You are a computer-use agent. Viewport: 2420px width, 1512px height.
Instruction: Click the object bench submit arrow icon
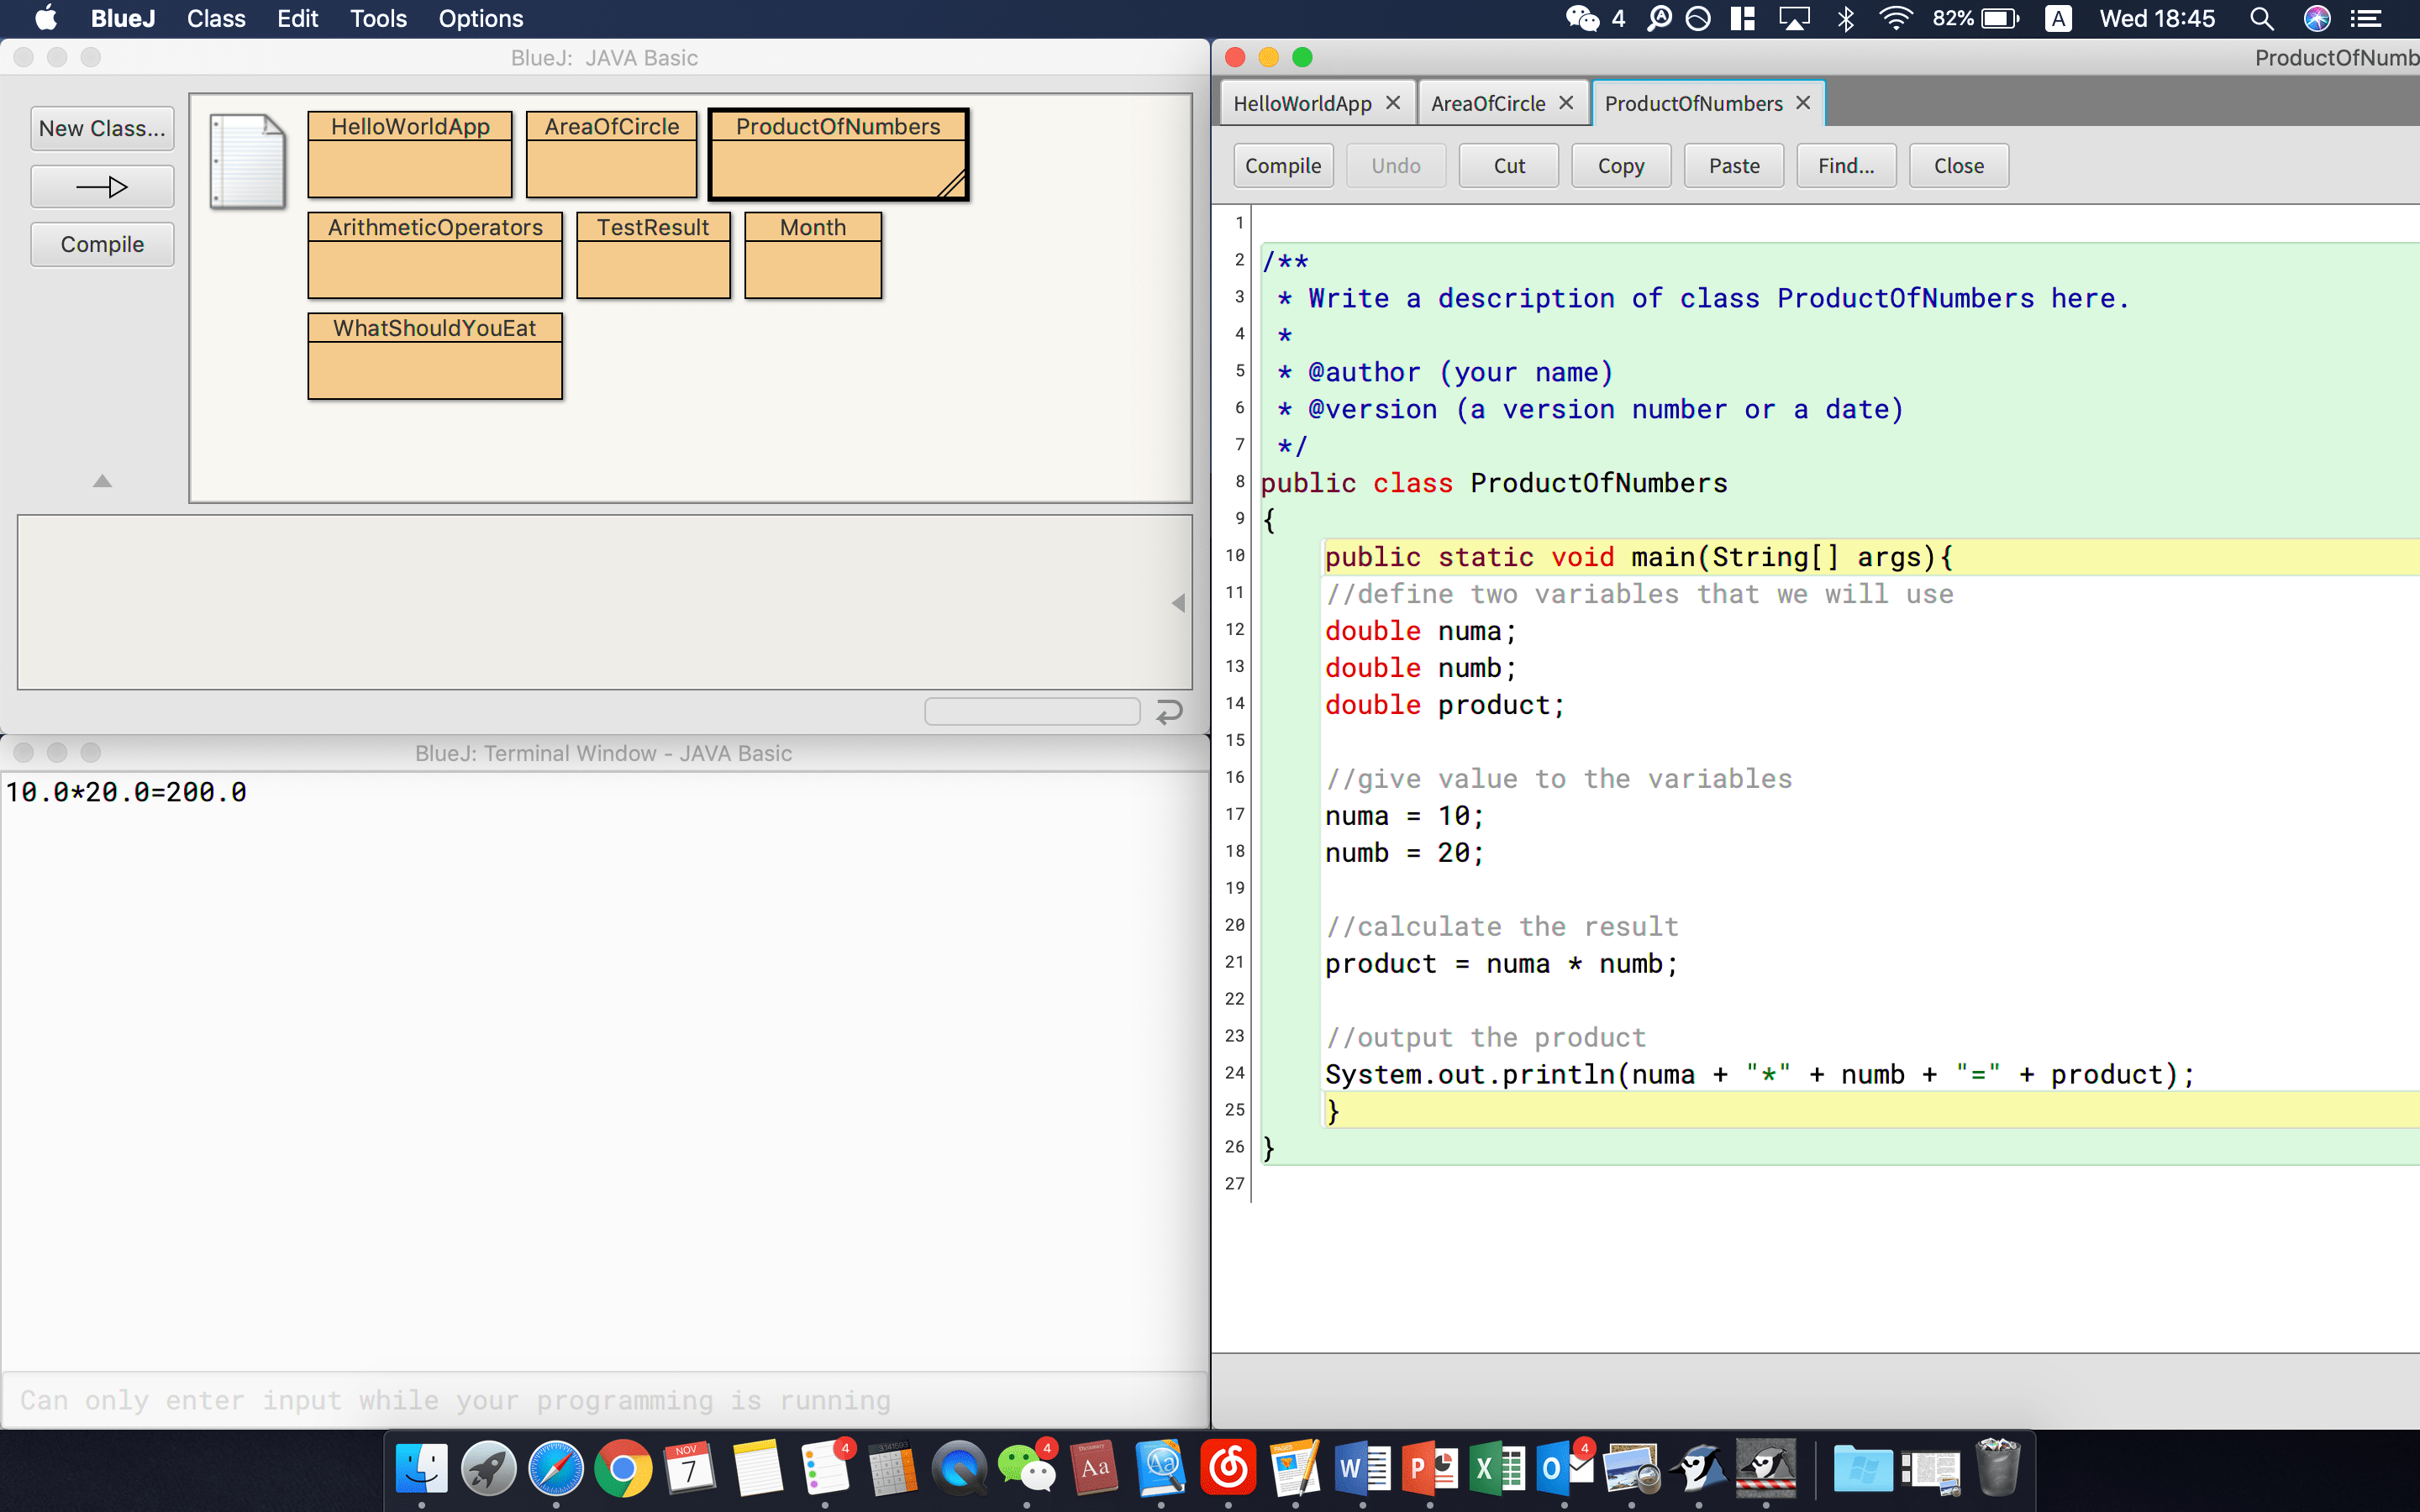click(1169, 712)
